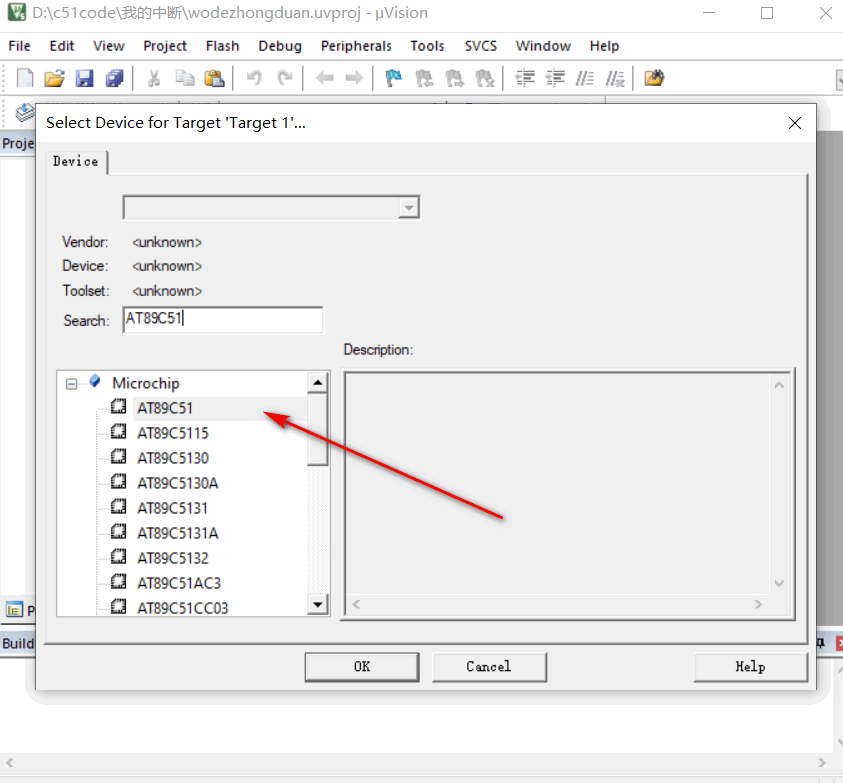Click the device list scroll up arrow

[318, 383]
